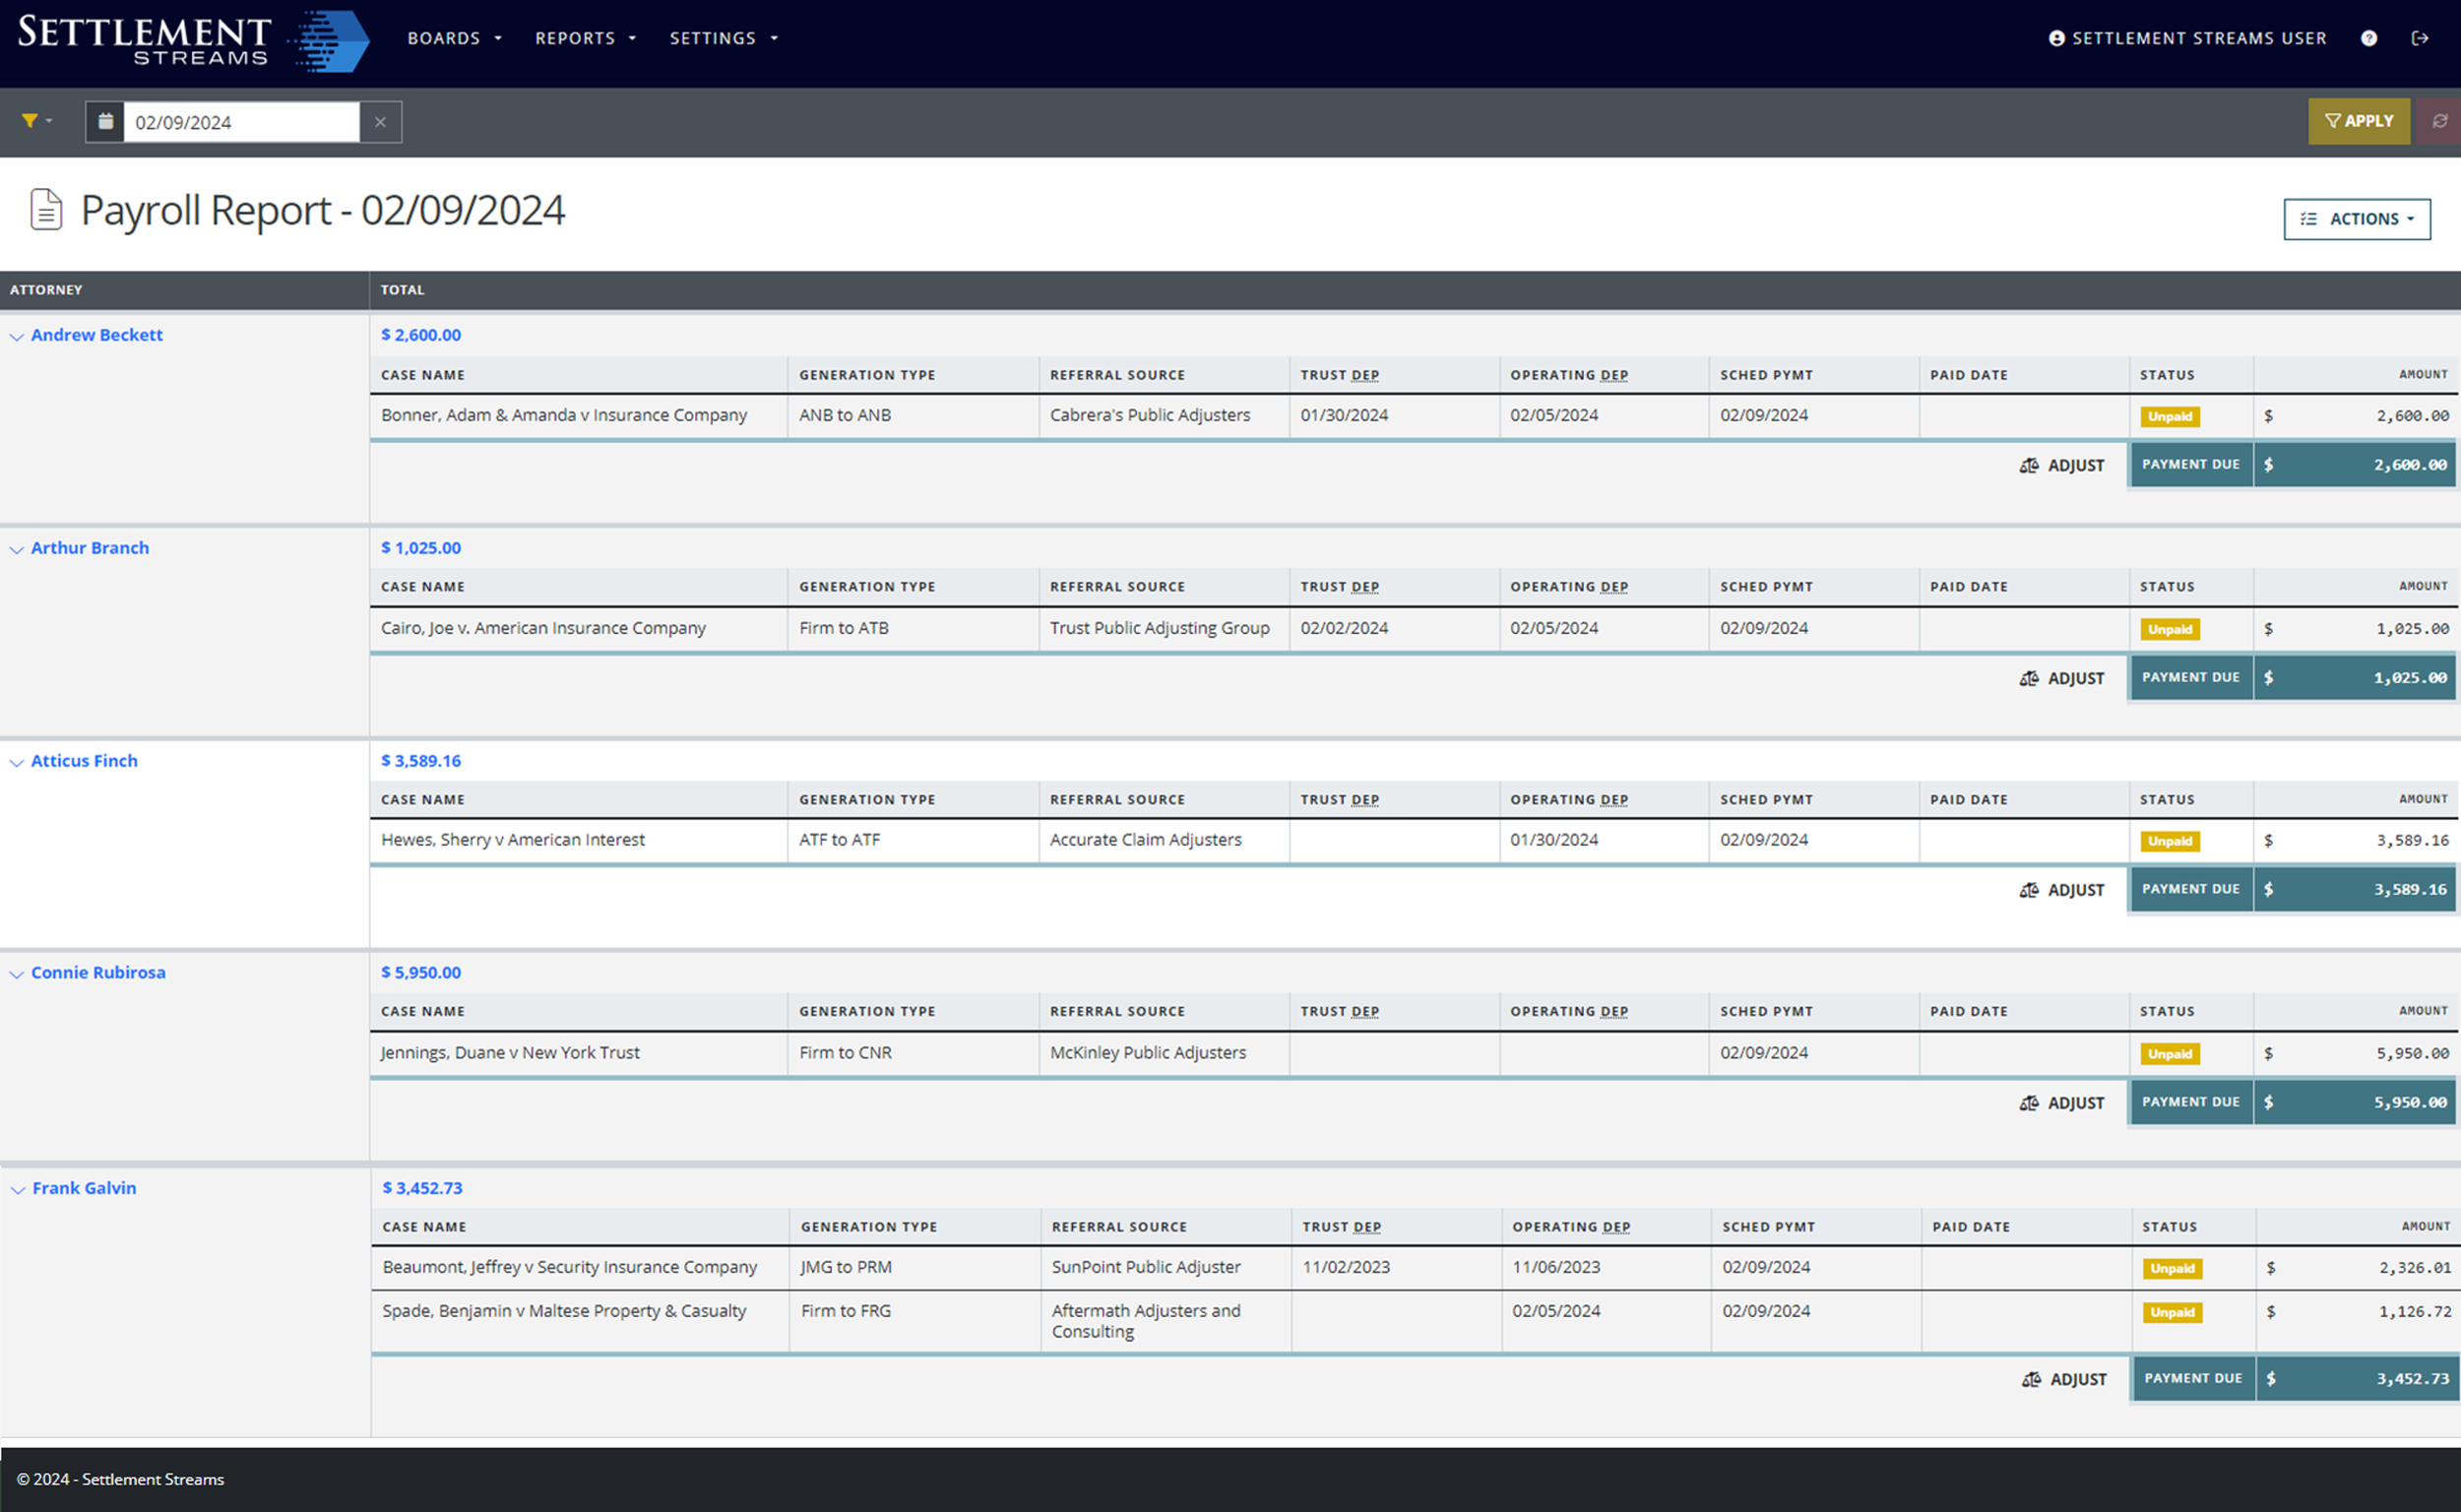Open the Boards menu
This screenshot has height=1512, width=2461.
point(454,38)
